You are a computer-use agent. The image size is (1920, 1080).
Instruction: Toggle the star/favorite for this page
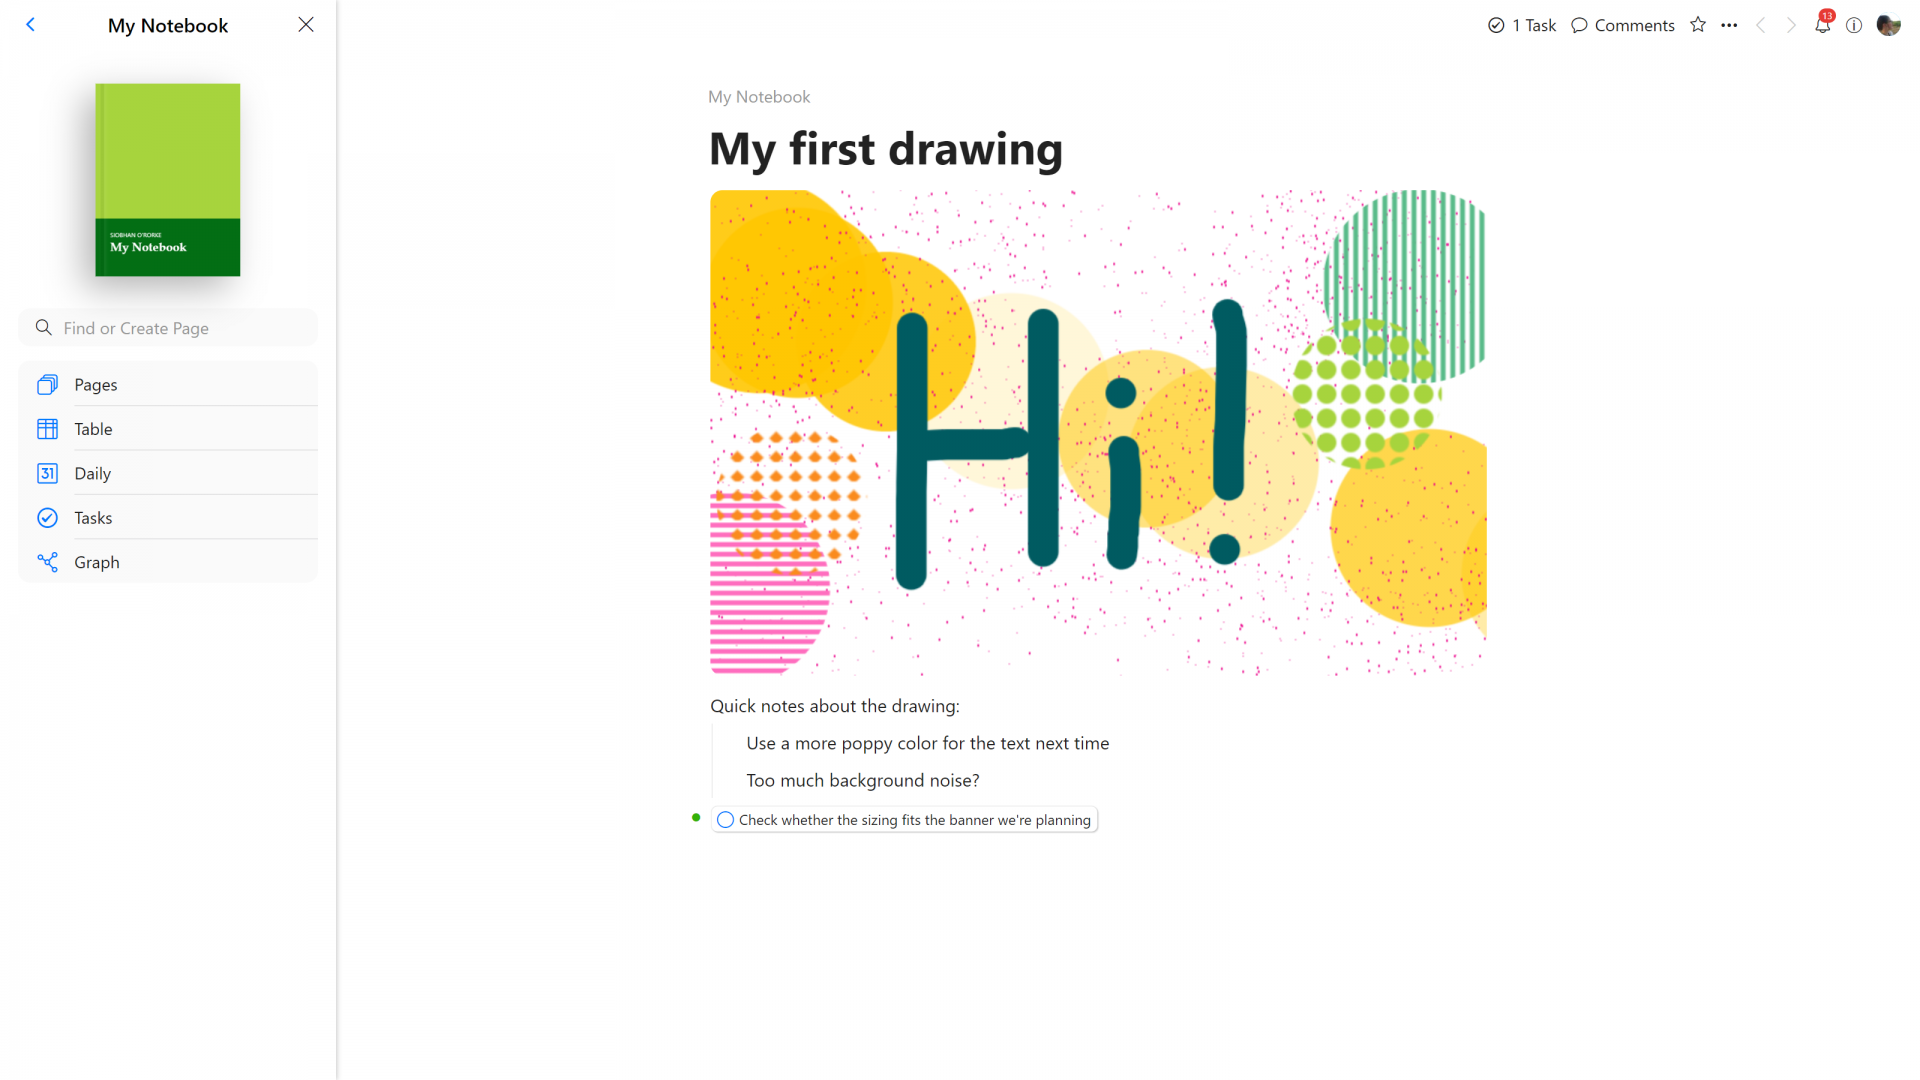[x=1698, y=24]
